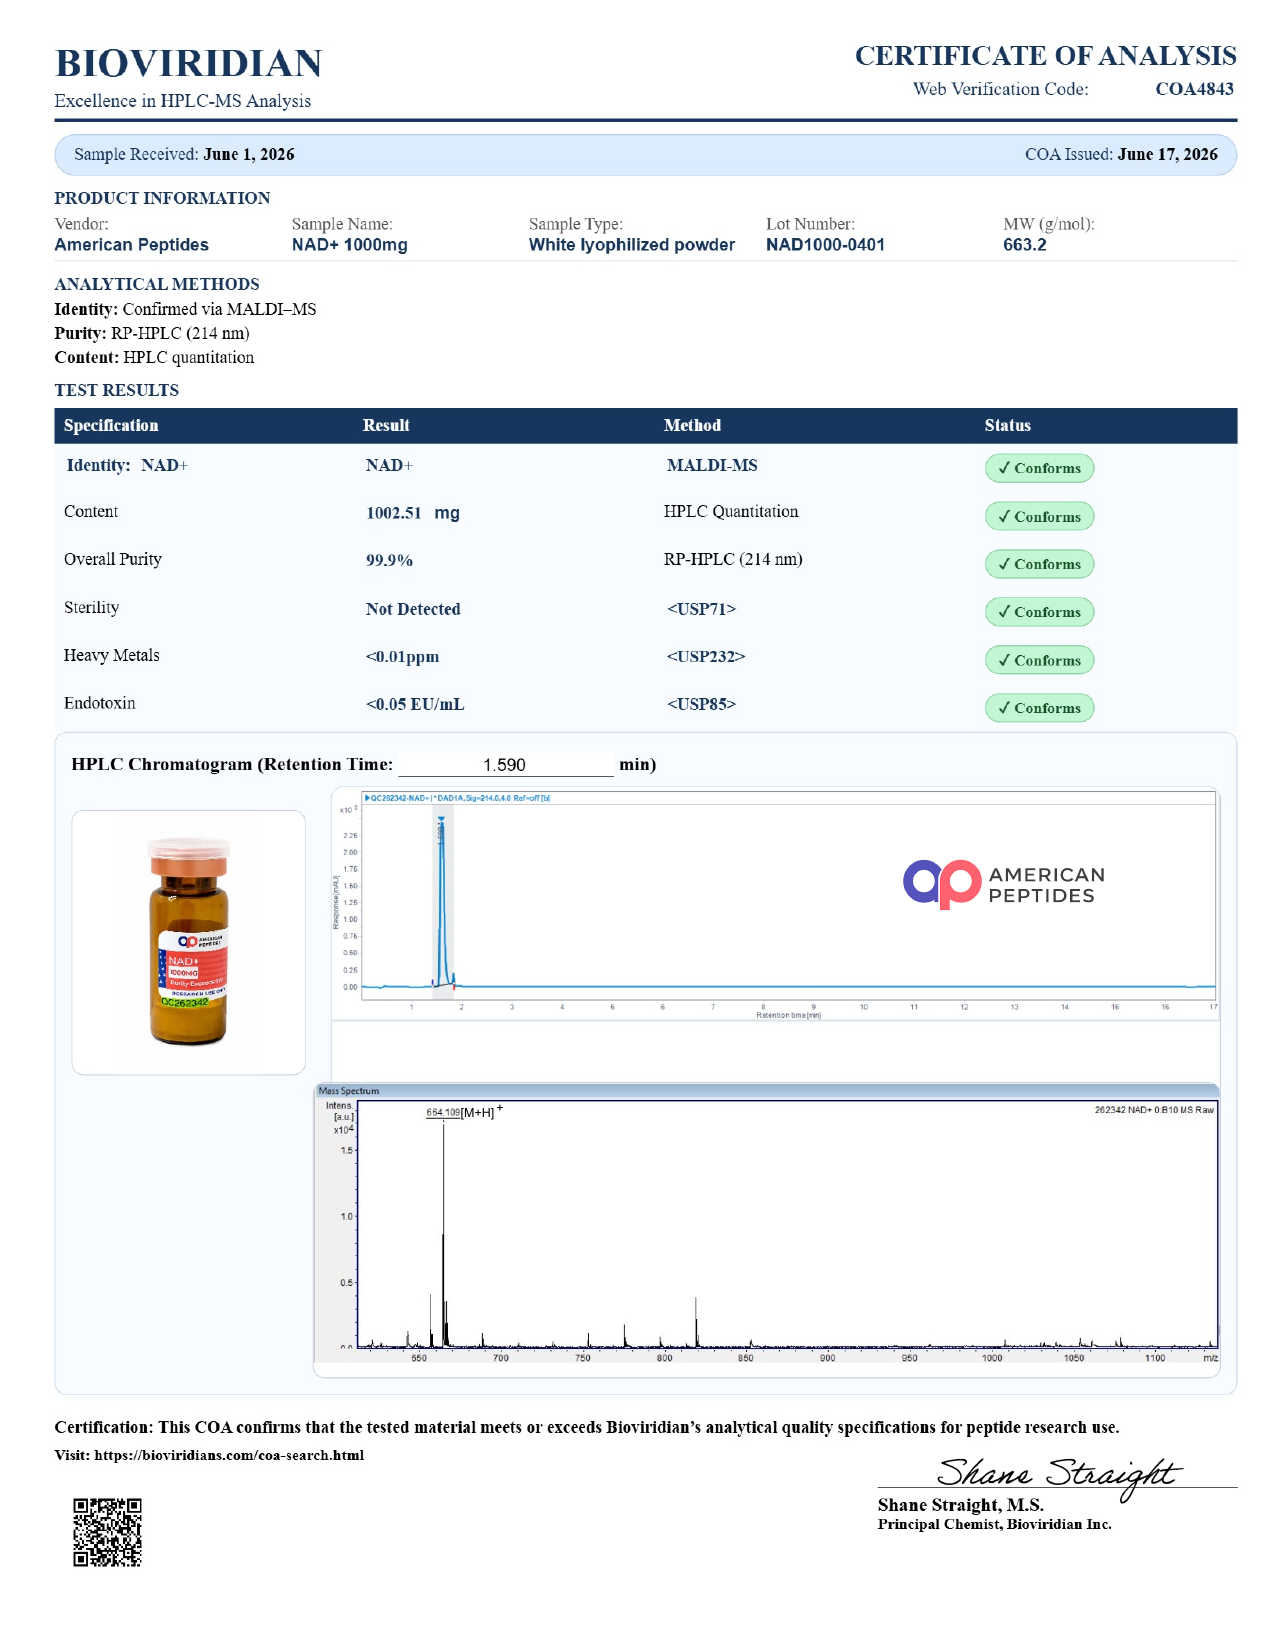The image size is (1275, 1650).
Task: Click the overall purity result 99.9%
Action: click(389, 561)
